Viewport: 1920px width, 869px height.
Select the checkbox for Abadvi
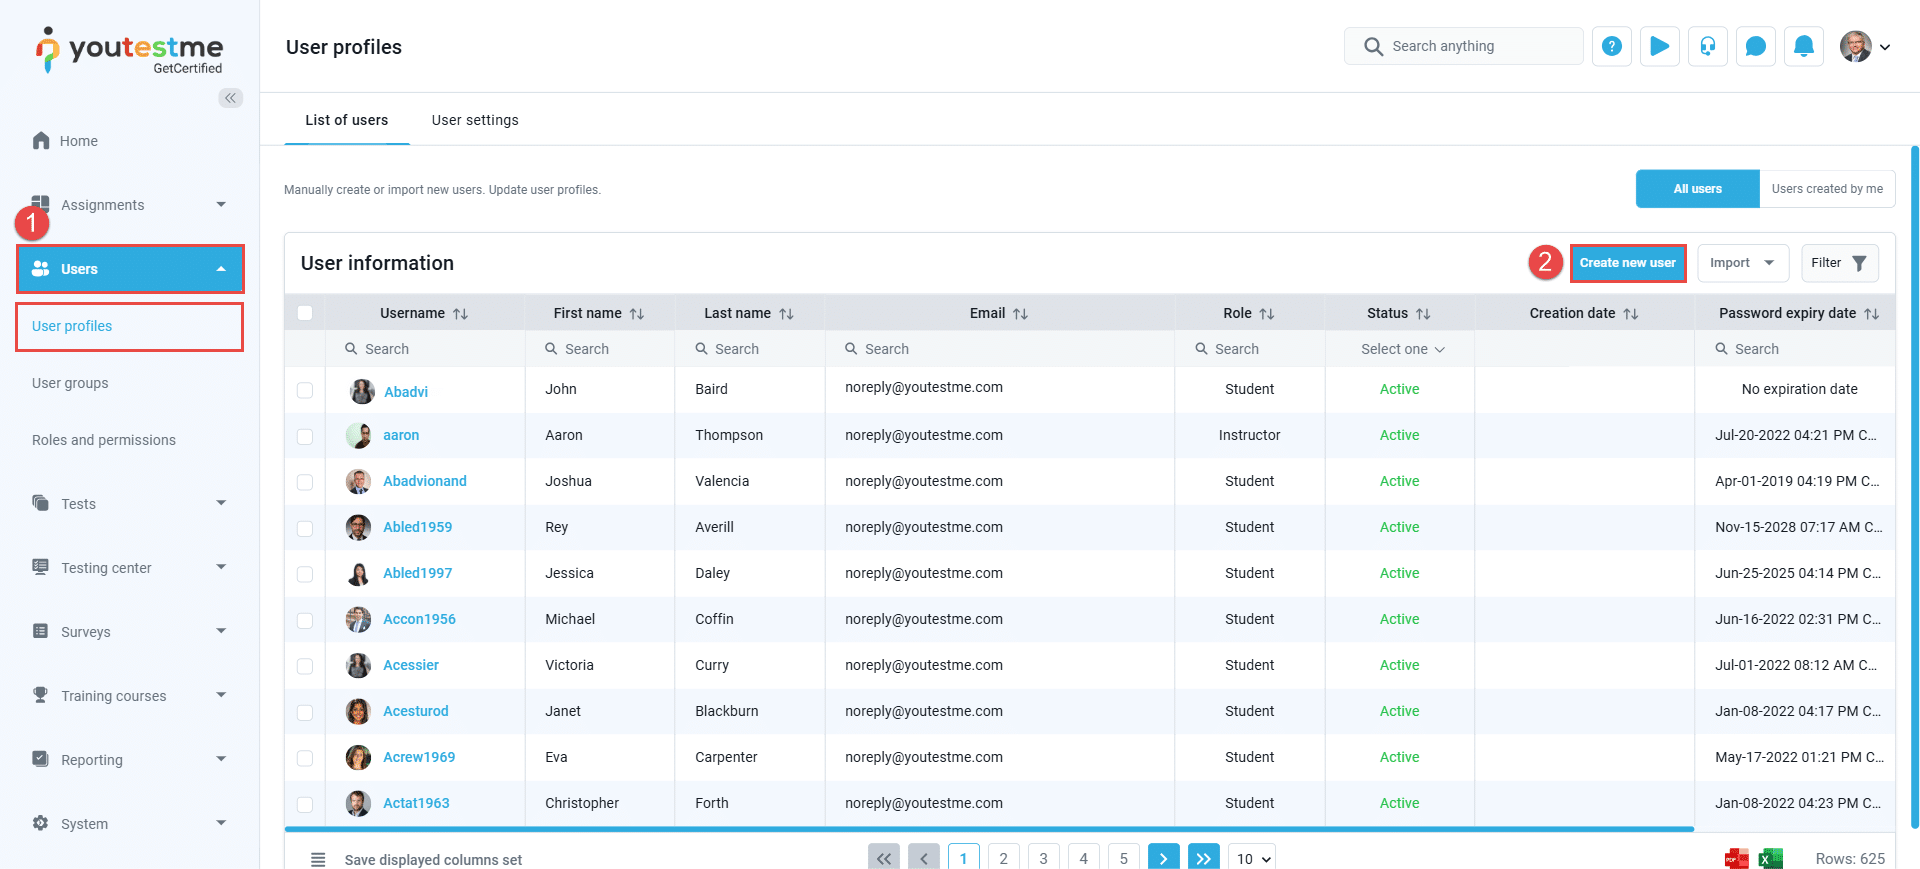click(x=305, y=390)
